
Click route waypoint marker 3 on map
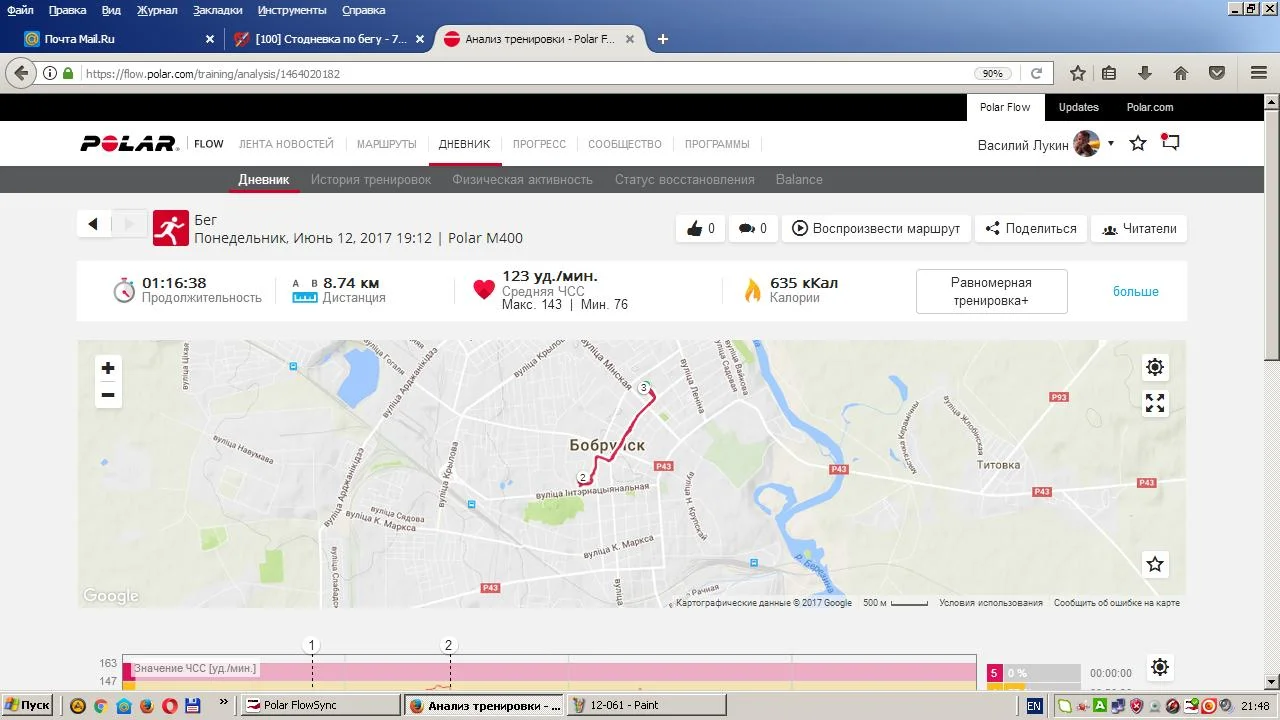coord(644,387)
